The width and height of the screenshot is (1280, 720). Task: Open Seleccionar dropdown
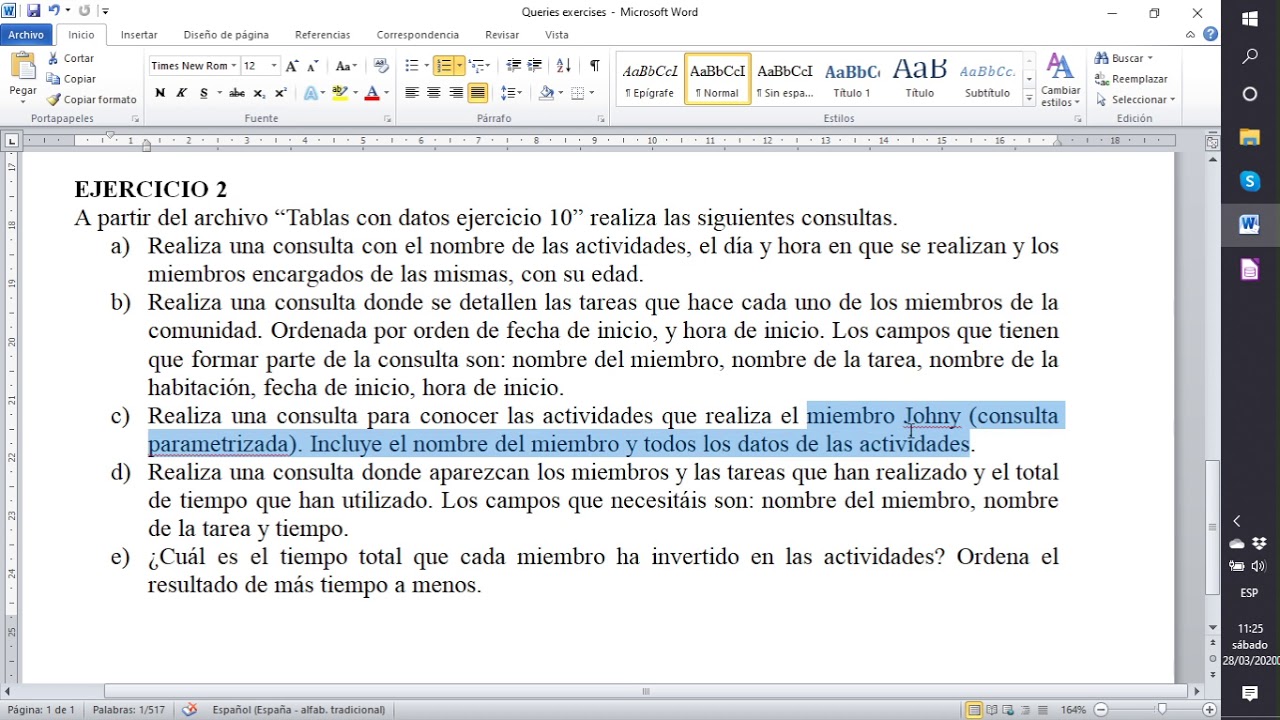point(1135,99)
